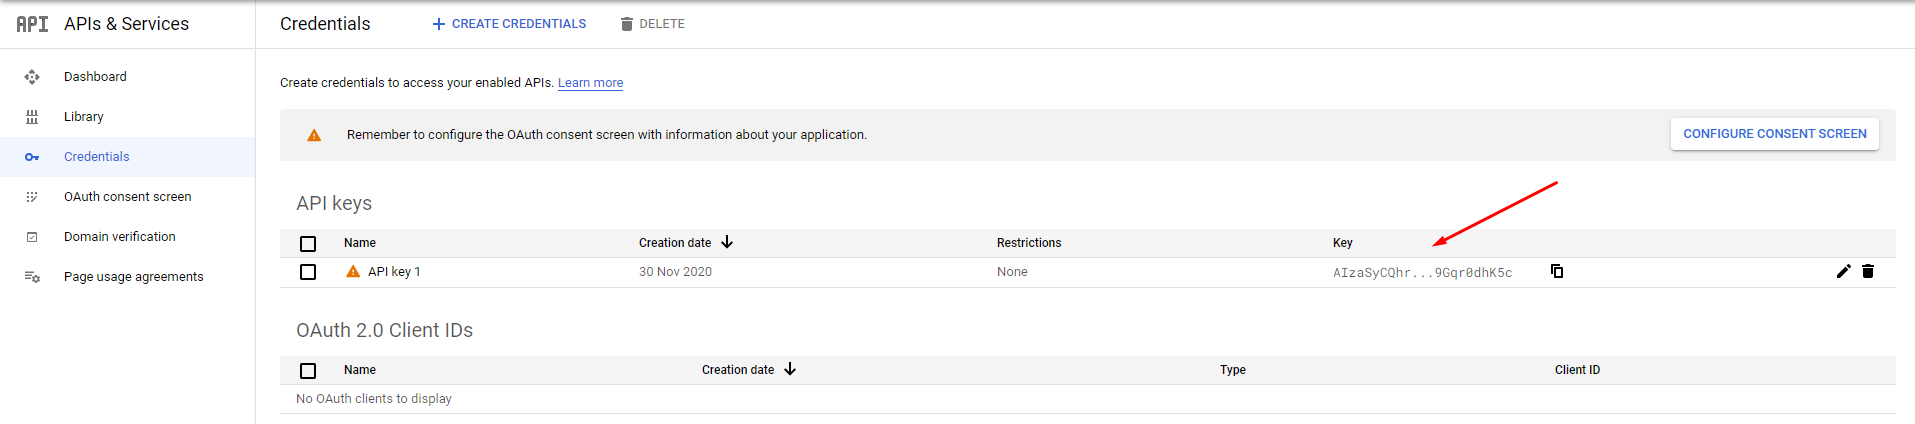
Task: Open the Learn more link
Action: click(x=590, y=83)
